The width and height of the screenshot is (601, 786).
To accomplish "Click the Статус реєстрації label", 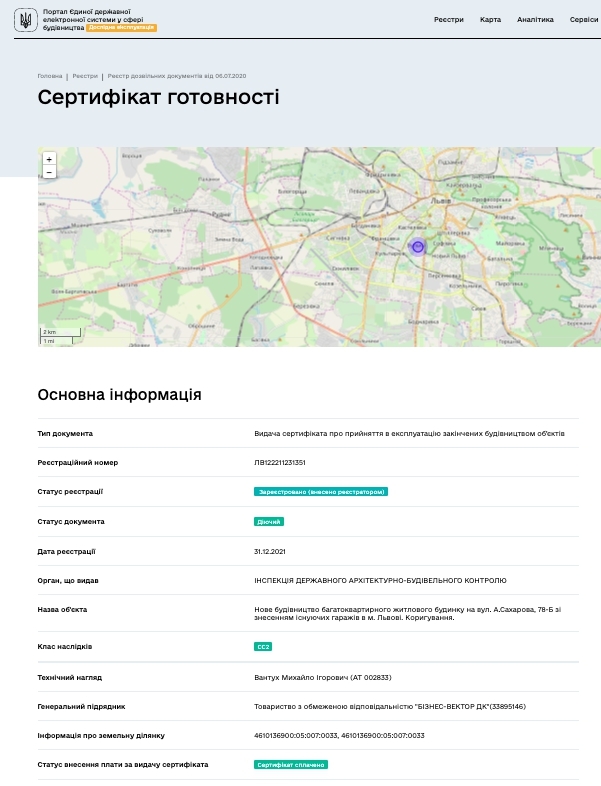I will [70, 492].
